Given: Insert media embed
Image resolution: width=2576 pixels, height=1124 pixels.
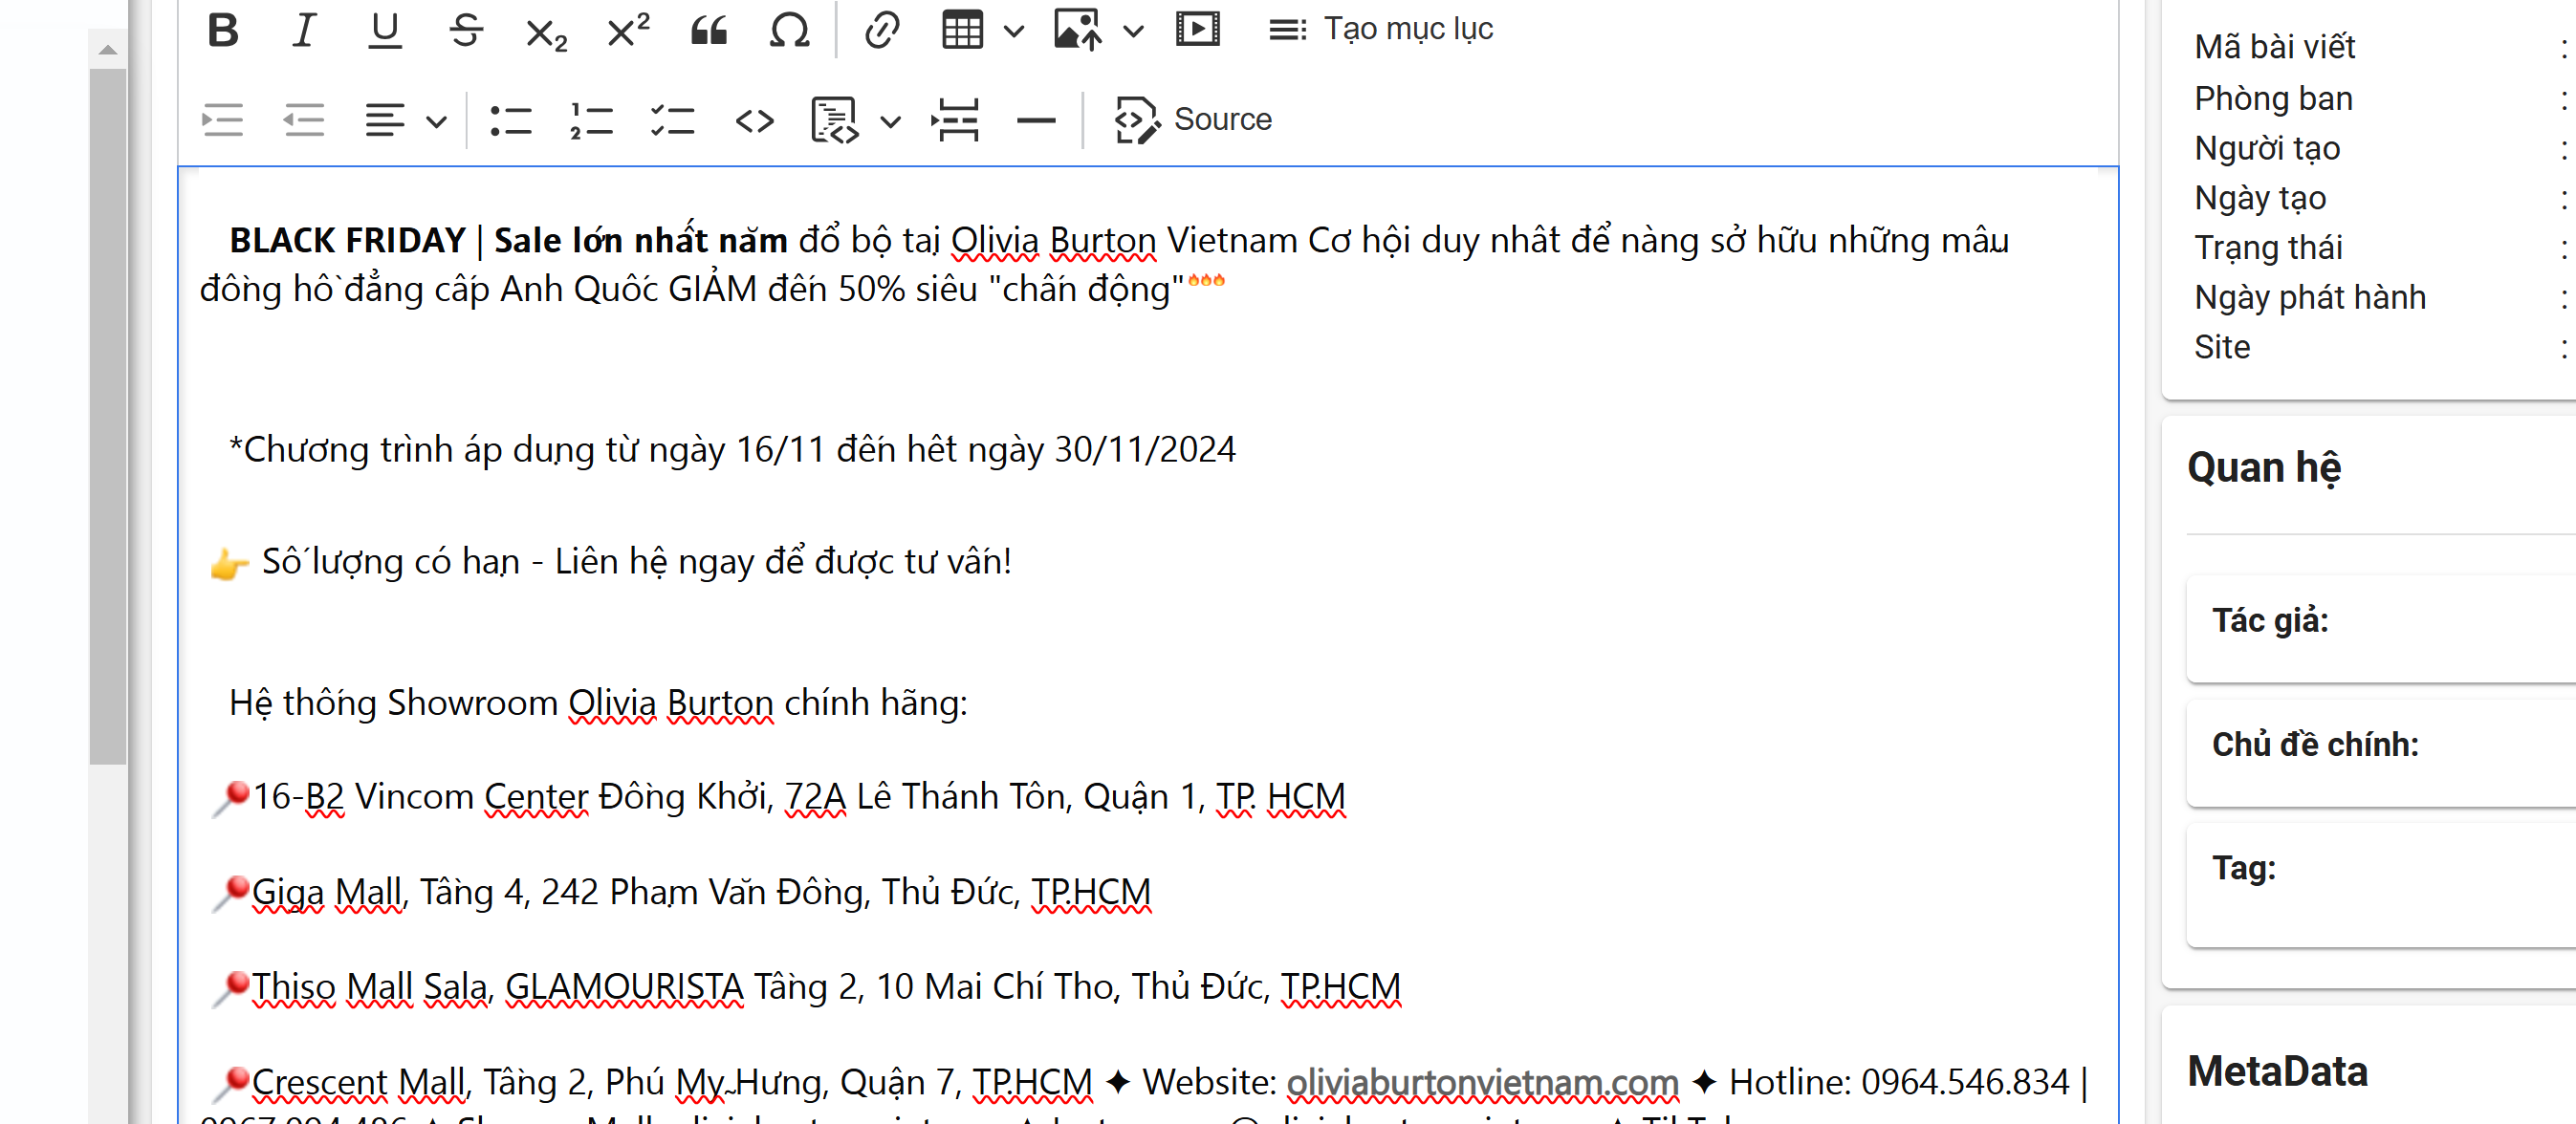Looking at the screenshot, I should pos(1198,30).
